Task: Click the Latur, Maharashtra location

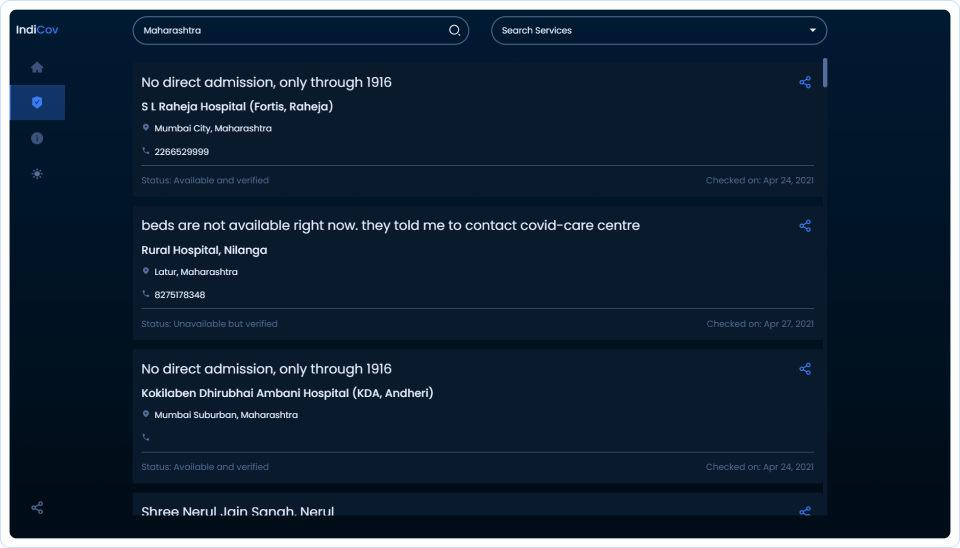Action: pos(195,272)
